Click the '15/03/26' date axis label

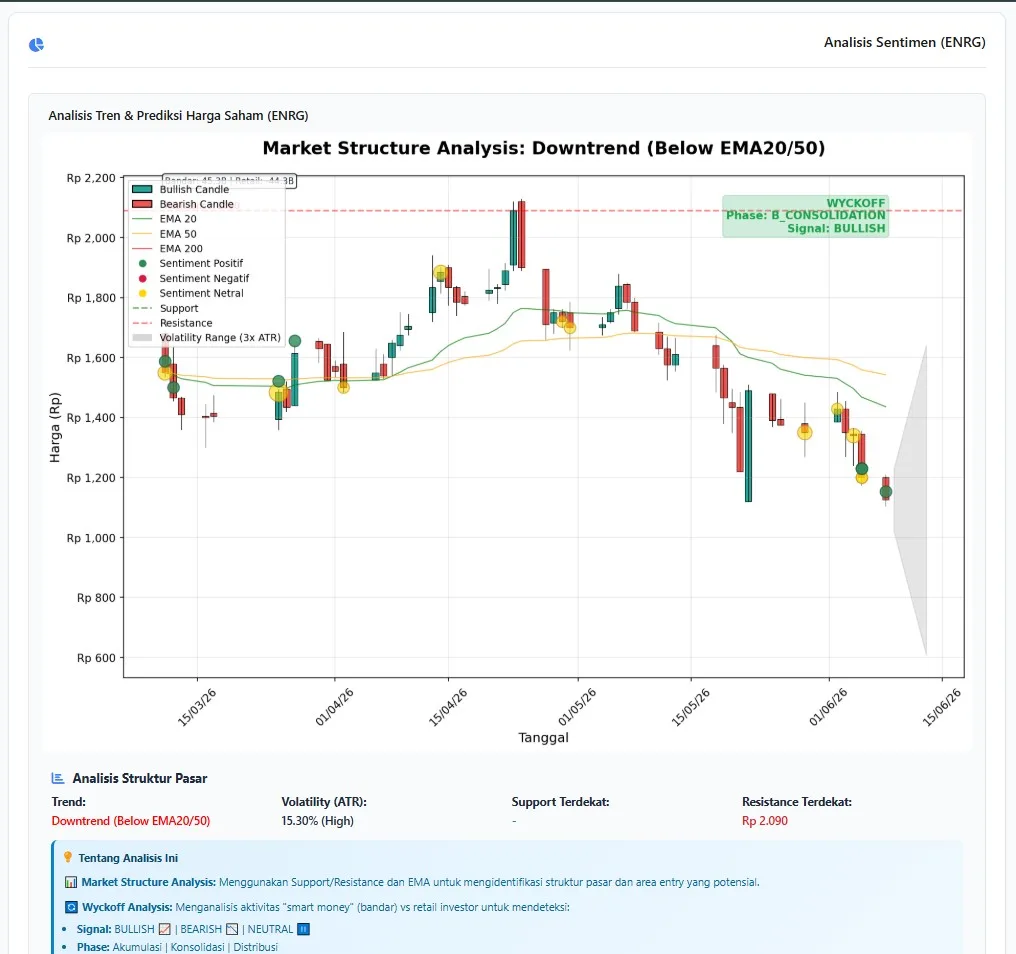197,708
